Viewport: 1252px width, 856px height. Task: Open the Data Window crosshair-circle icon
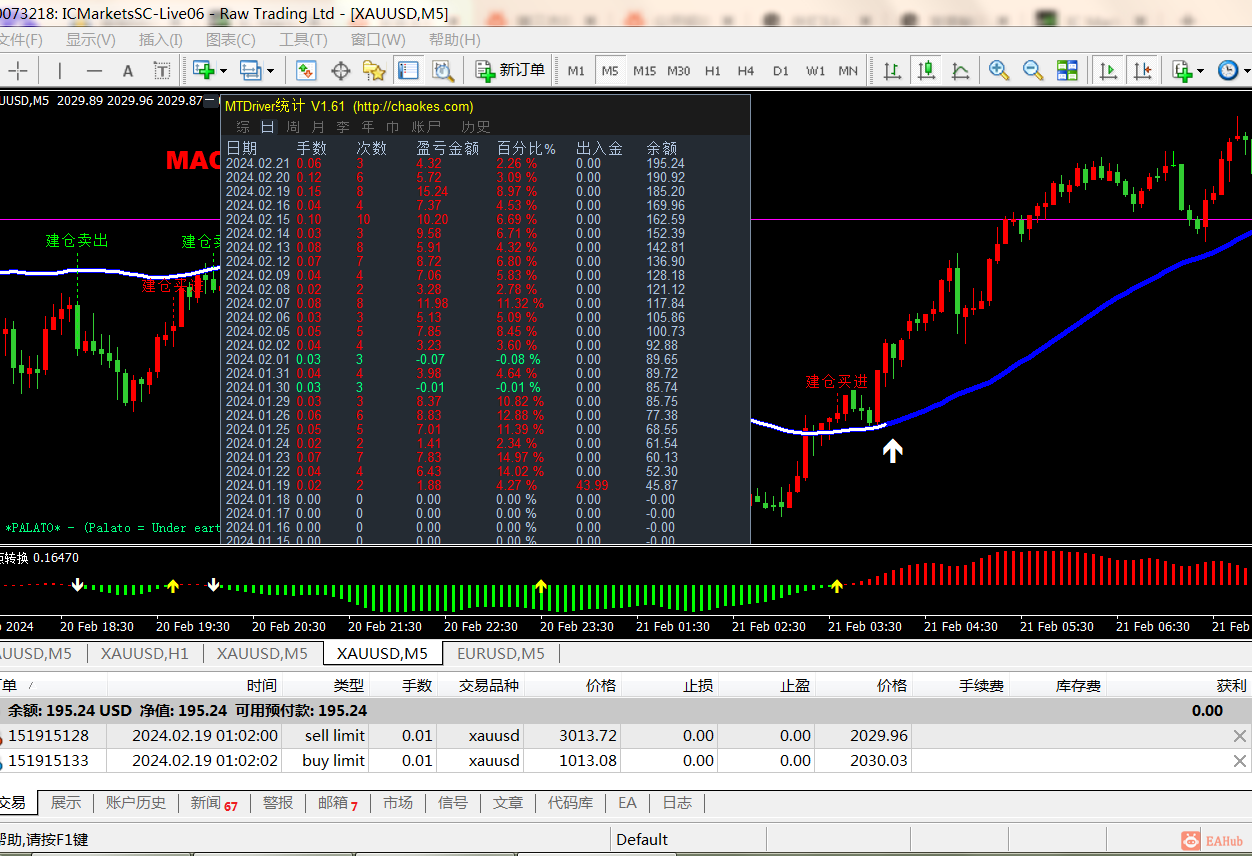pyautogui.click(x=340, y=70)
